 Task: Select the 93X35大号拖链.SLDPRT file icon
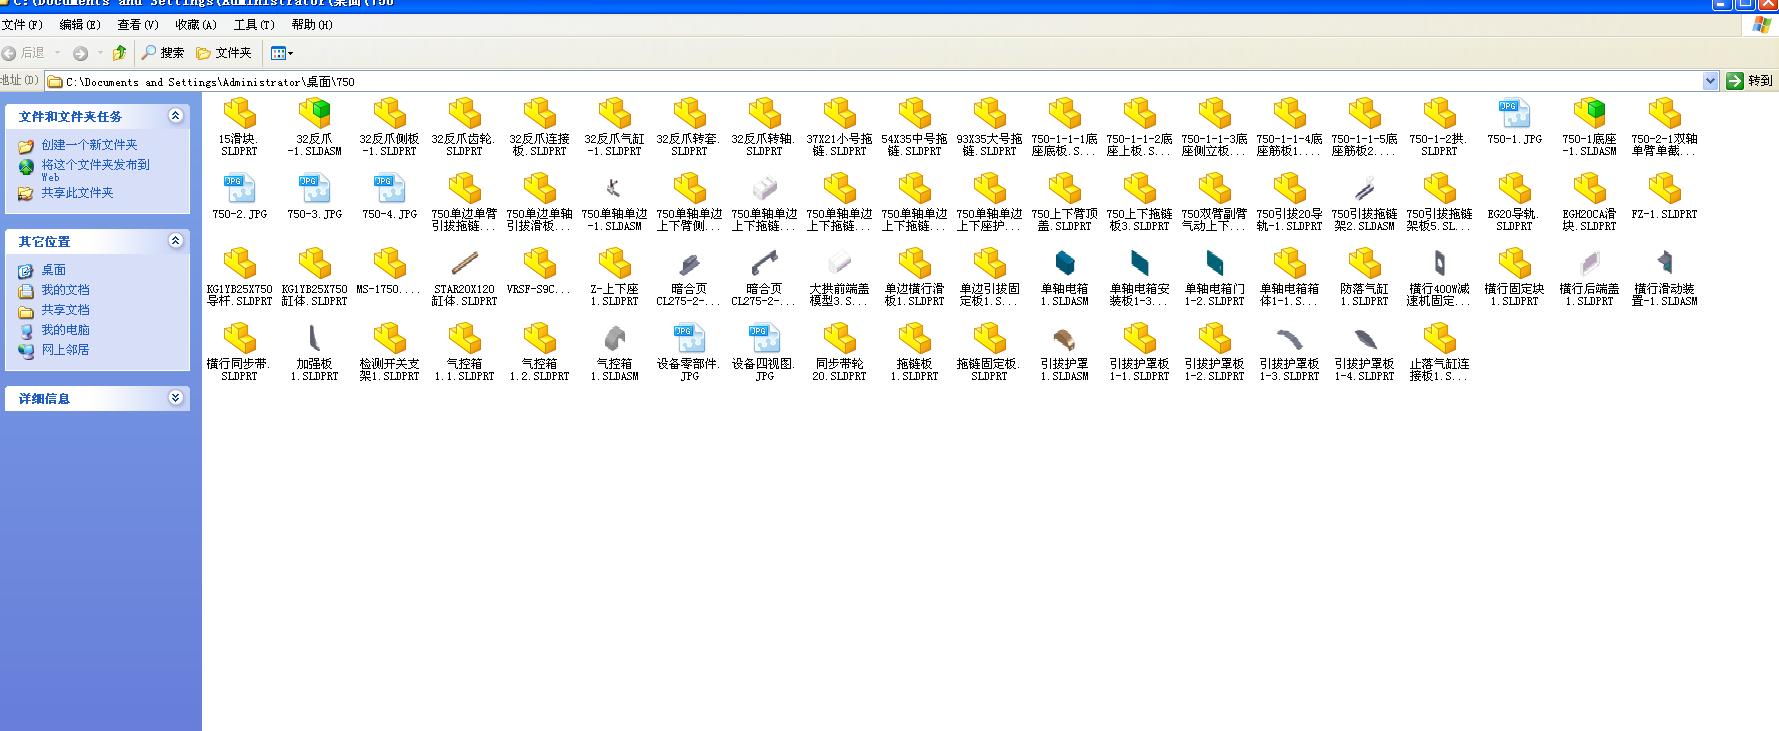[989, 113]
